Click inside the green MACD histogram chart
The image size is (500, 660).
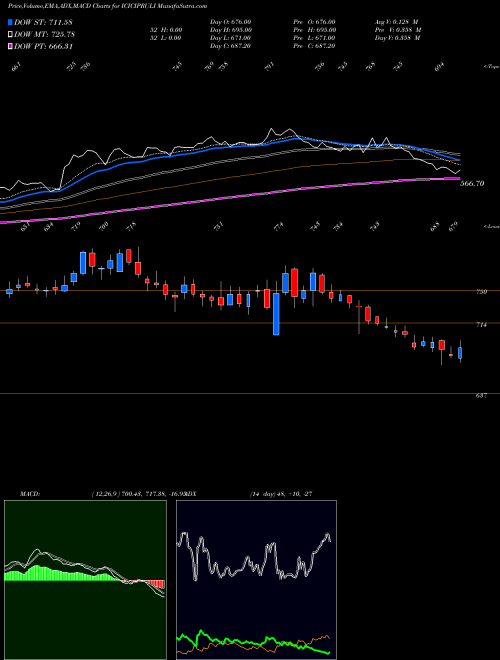pos(85,580)
